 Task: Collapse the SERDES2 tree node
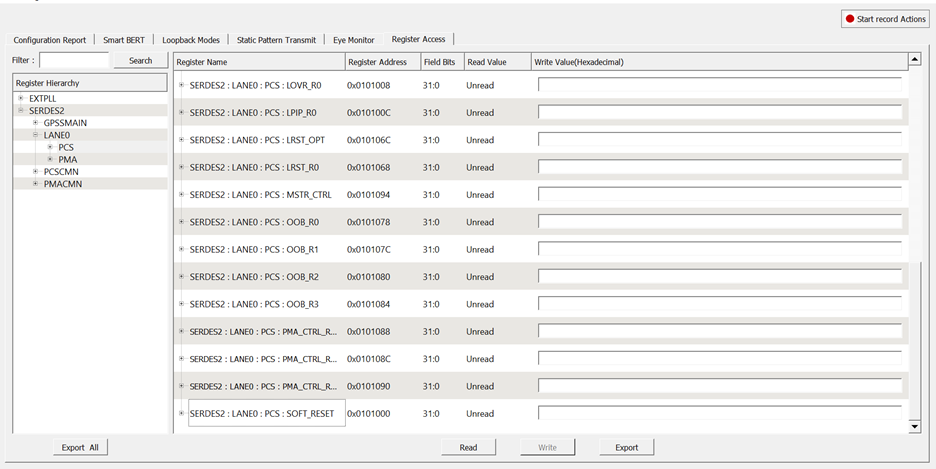[x=21, y=111]
